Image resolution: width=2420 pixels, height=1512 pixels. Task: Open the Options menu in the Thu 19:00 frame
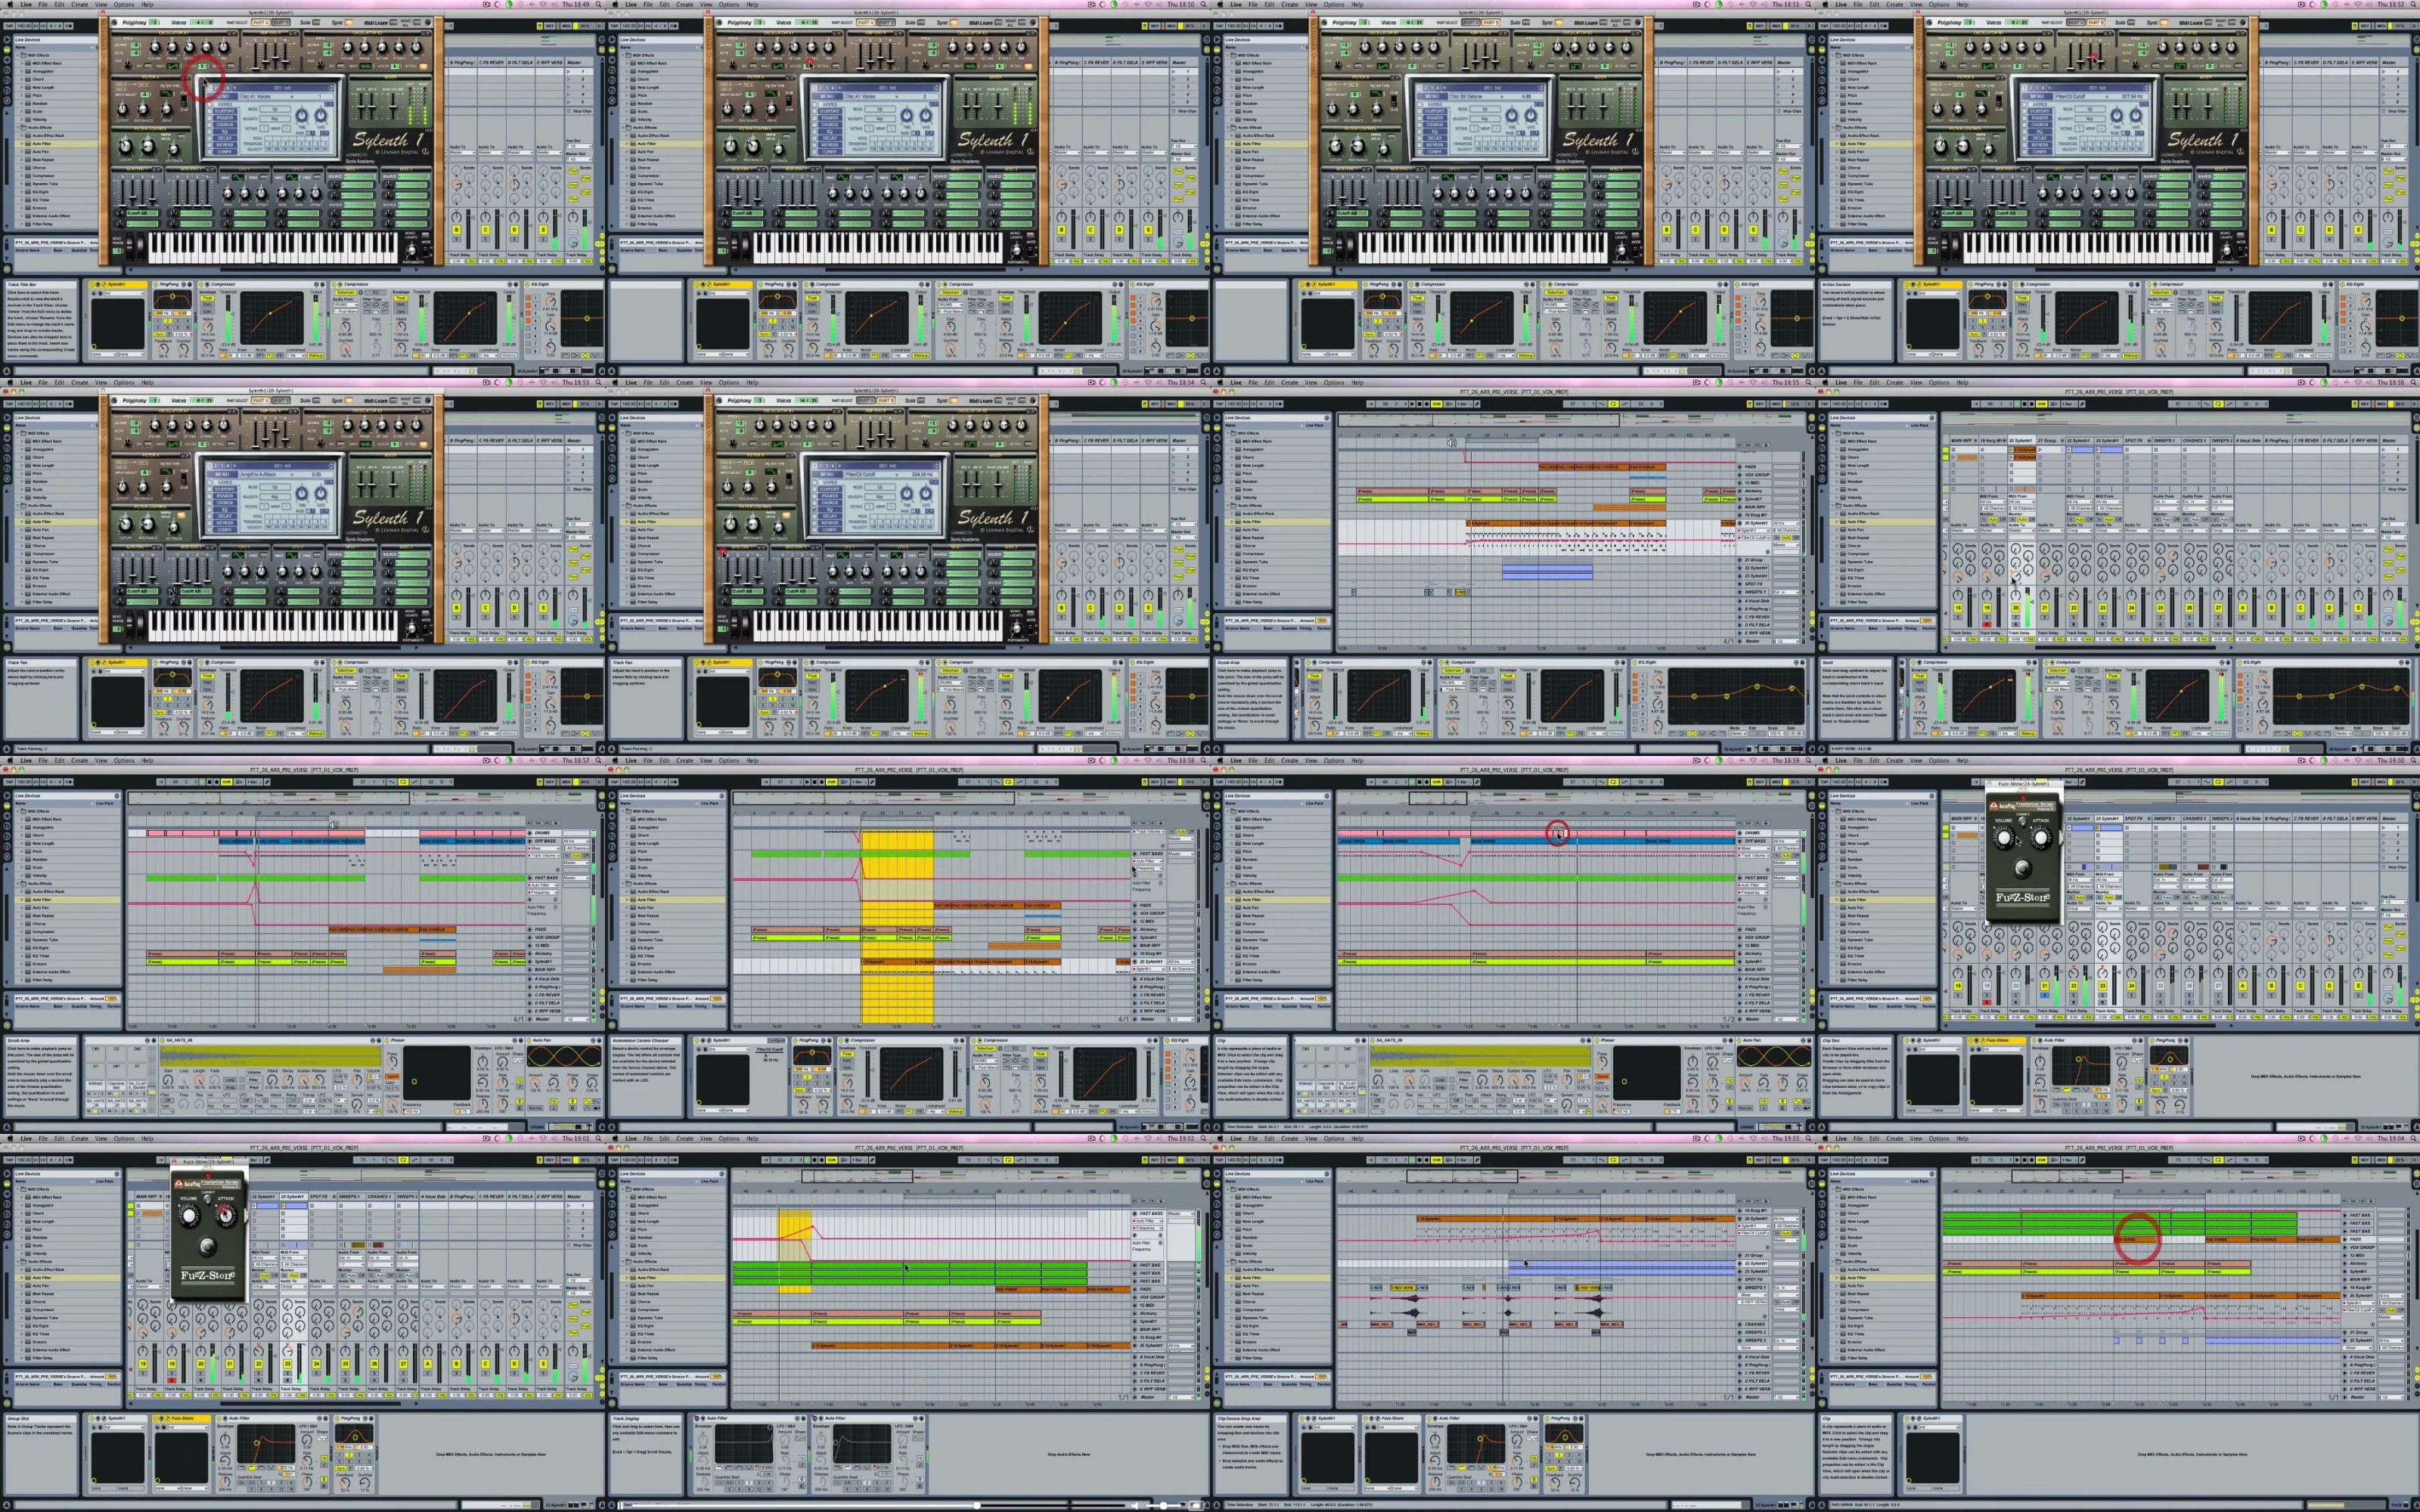pyautogui.click(x=1938, y=760)
